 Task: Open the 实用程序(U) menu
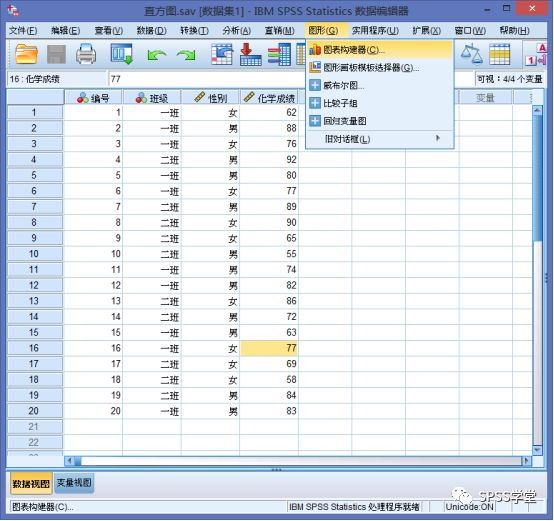click(375, 31)
